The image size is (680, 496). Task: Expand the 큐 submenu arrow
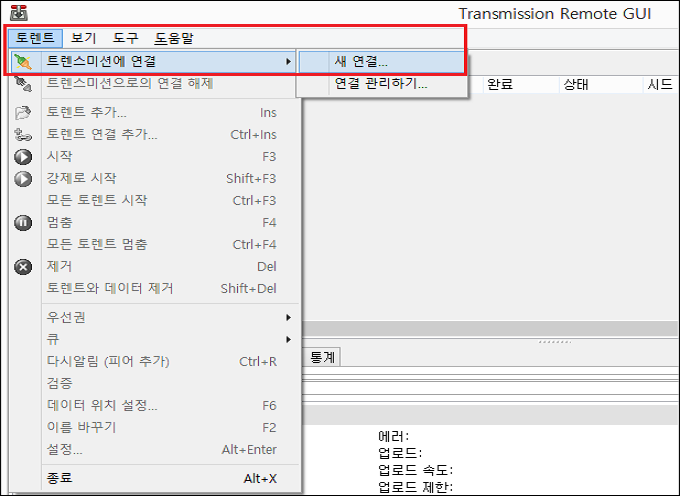tap(288, 339)
